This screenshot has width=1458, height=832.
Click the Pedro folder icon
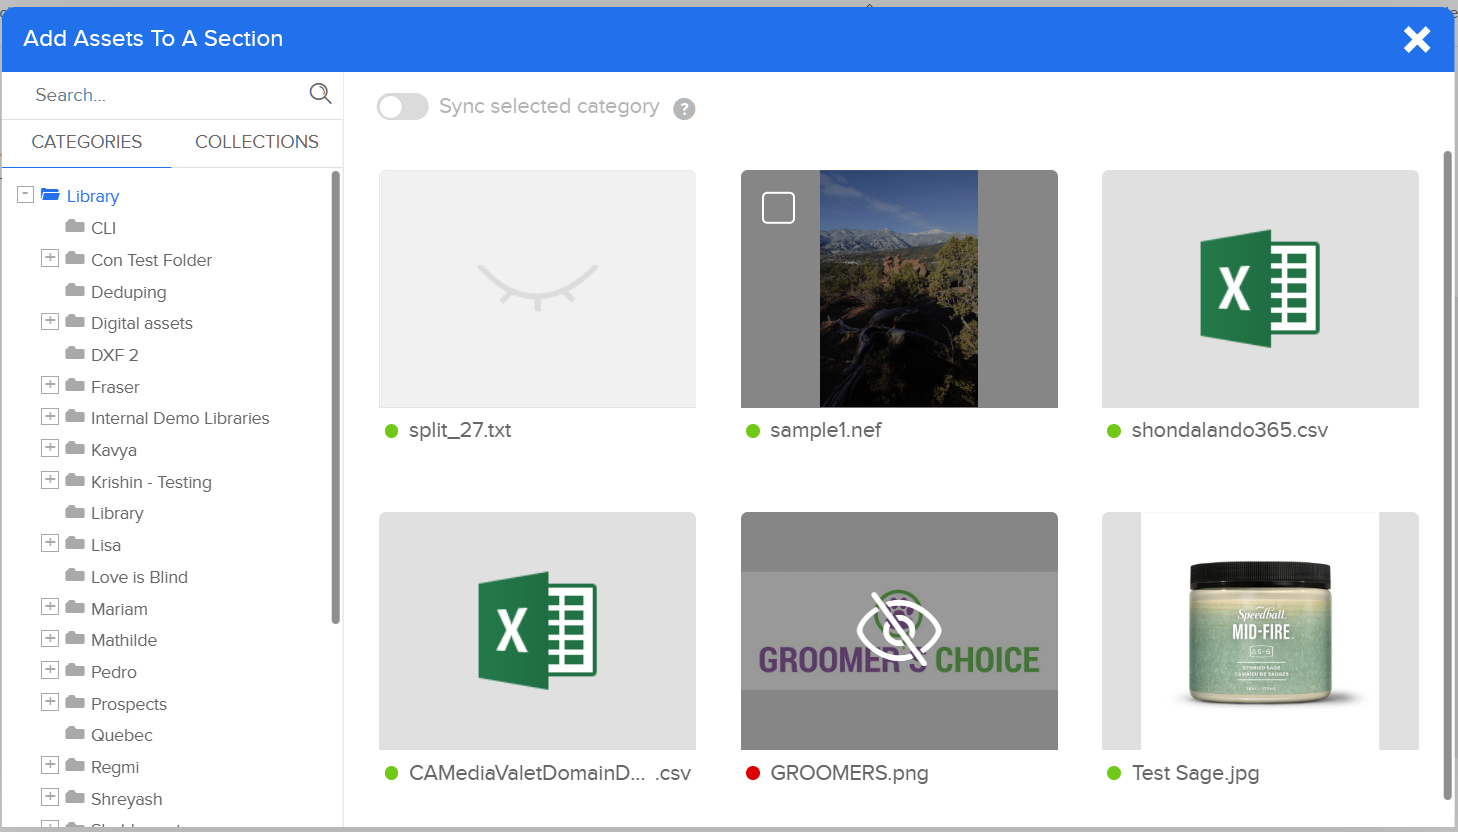[x=75, y=671]
